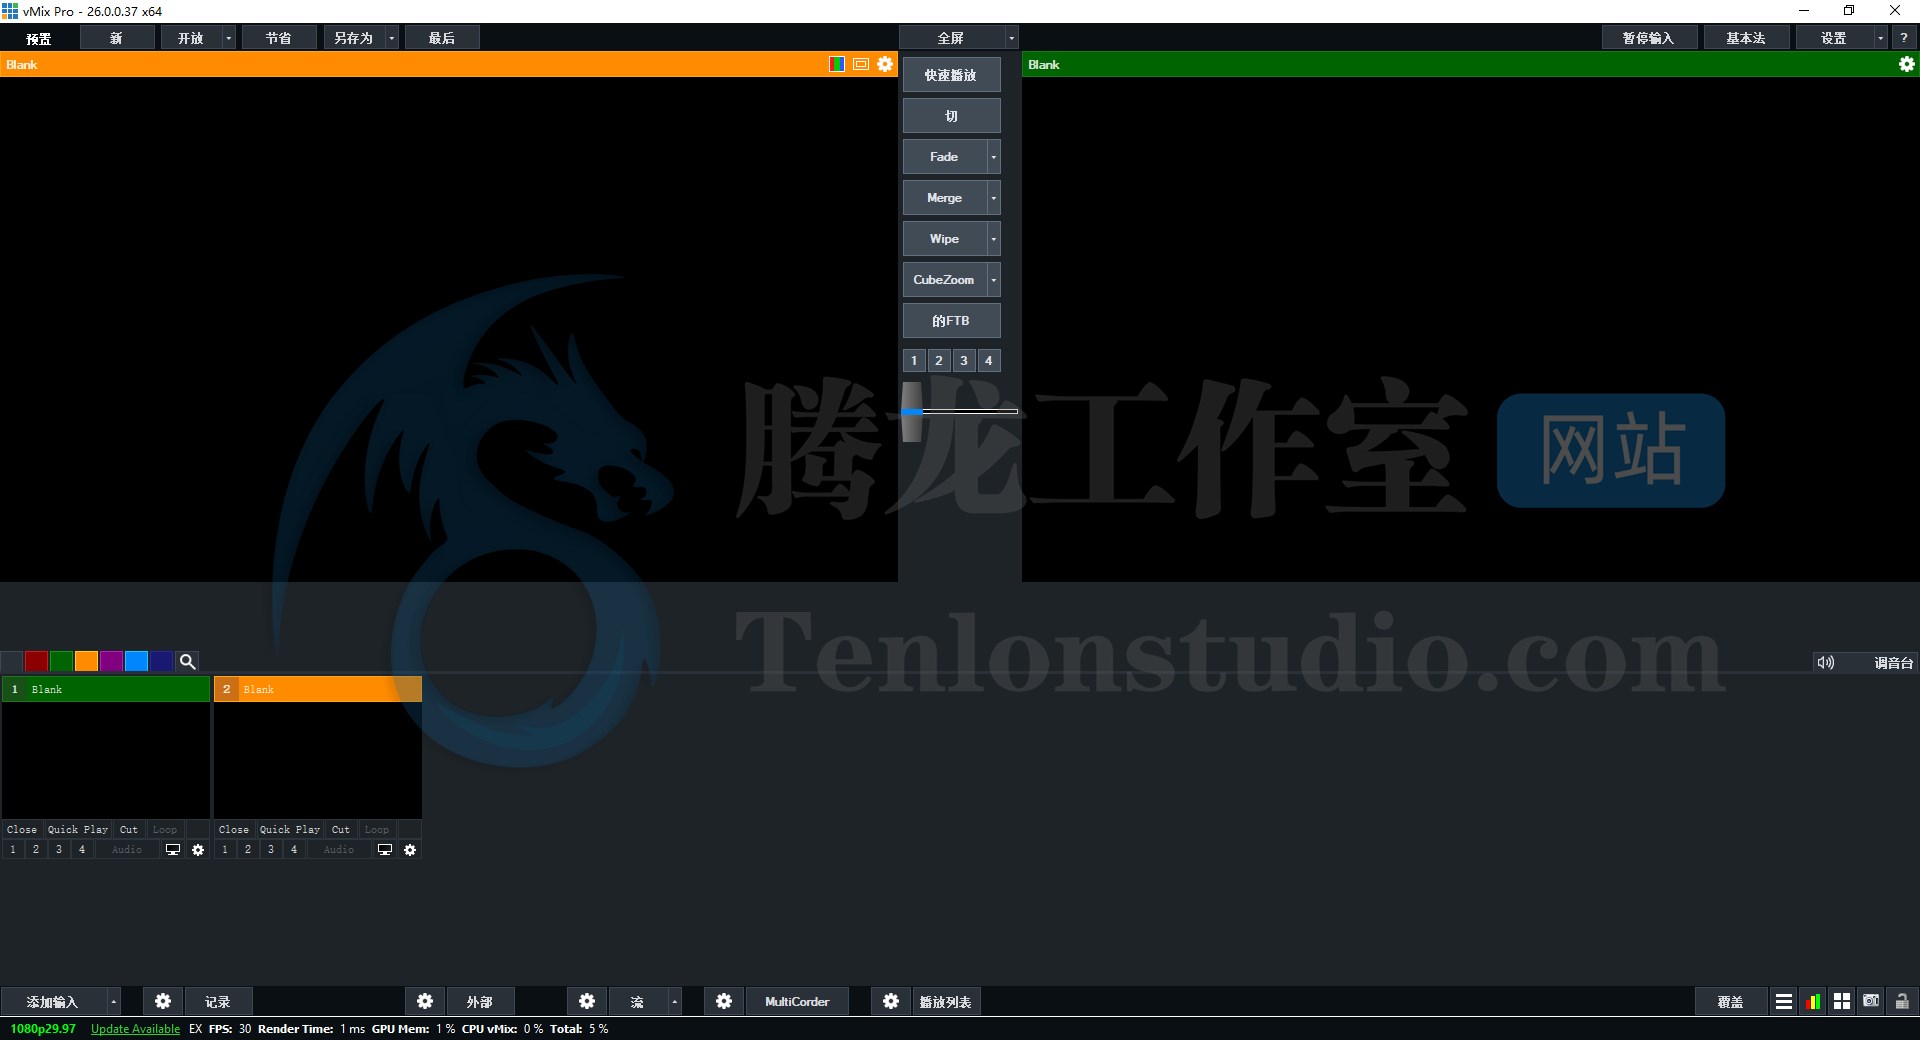Toggle overlay 4 on input 1
This screenshot has height=1040, width=1920.
(x=82, y=850)
